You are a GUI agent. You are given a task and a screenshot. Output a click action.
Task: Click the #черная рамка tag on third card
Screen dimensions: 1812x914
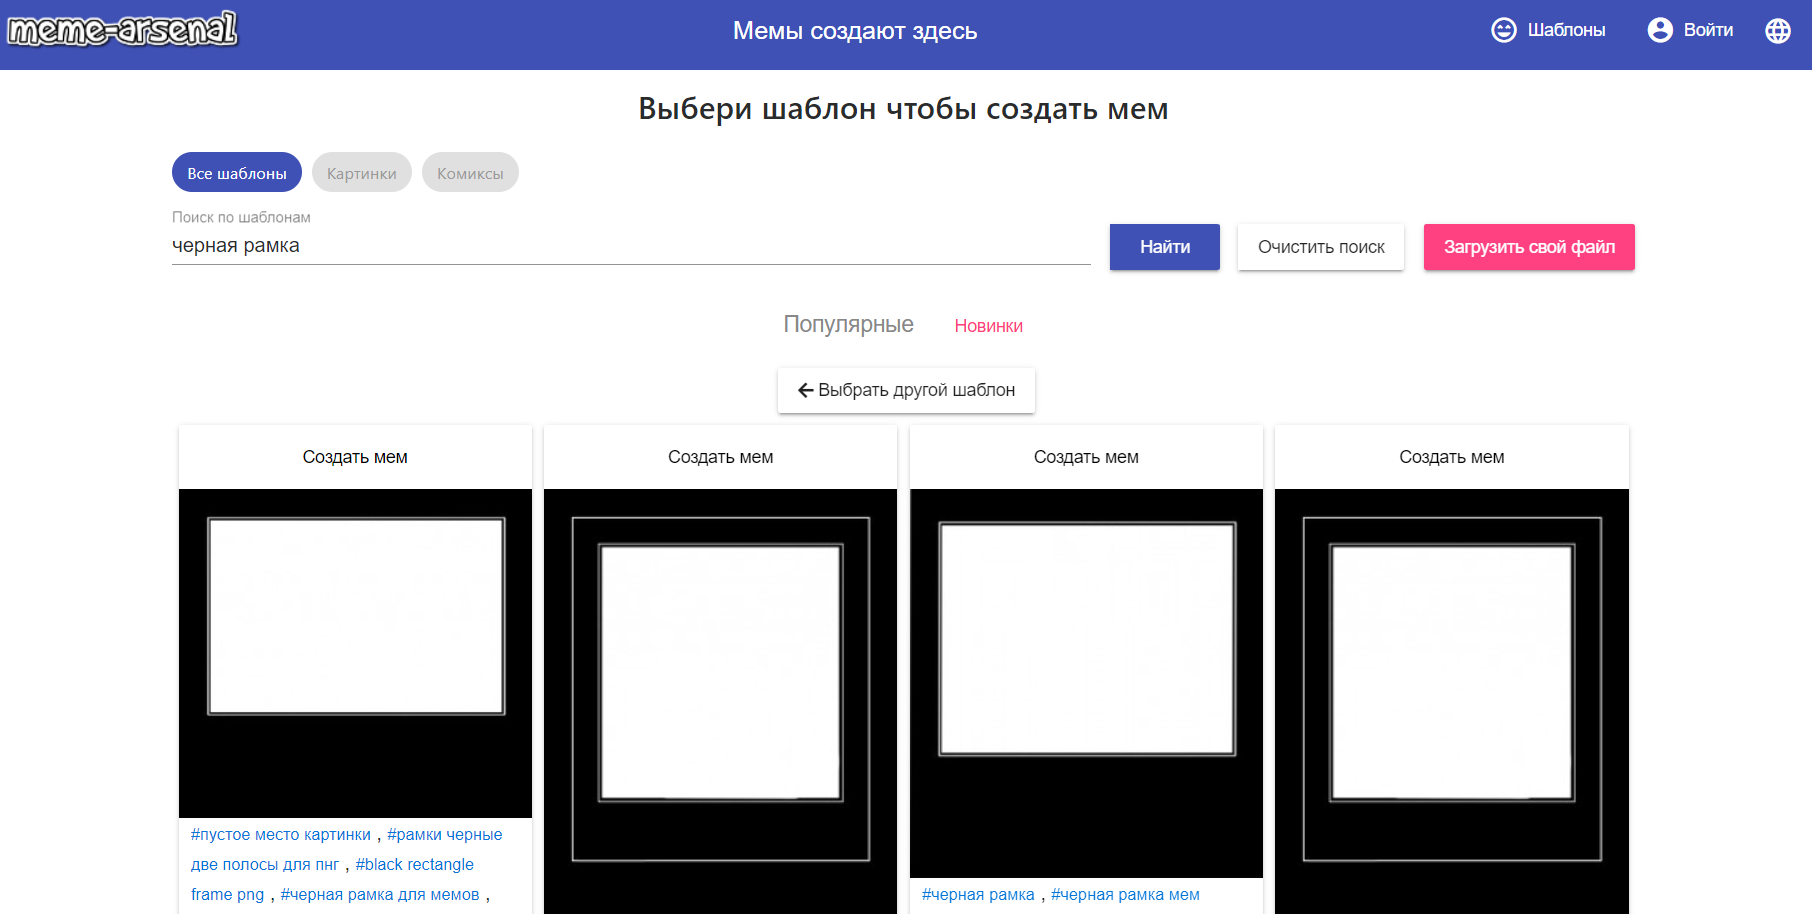click(978, 895)
